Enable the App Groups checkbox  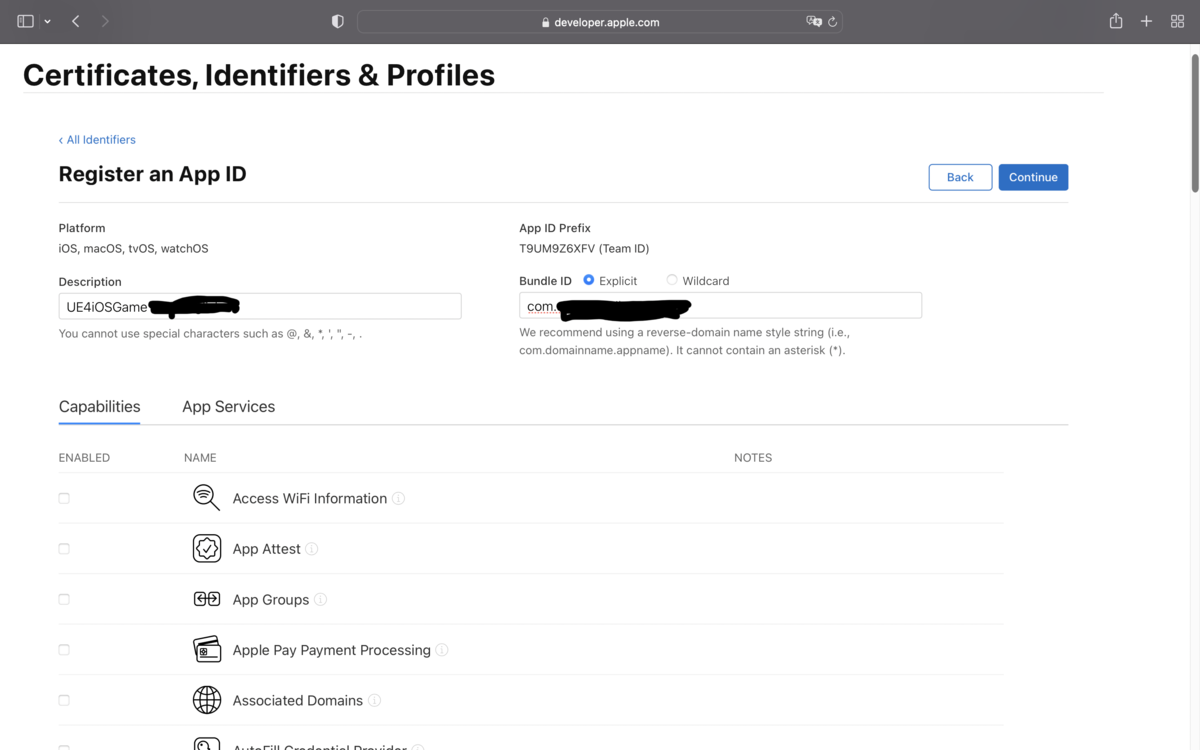click(64, 599)
